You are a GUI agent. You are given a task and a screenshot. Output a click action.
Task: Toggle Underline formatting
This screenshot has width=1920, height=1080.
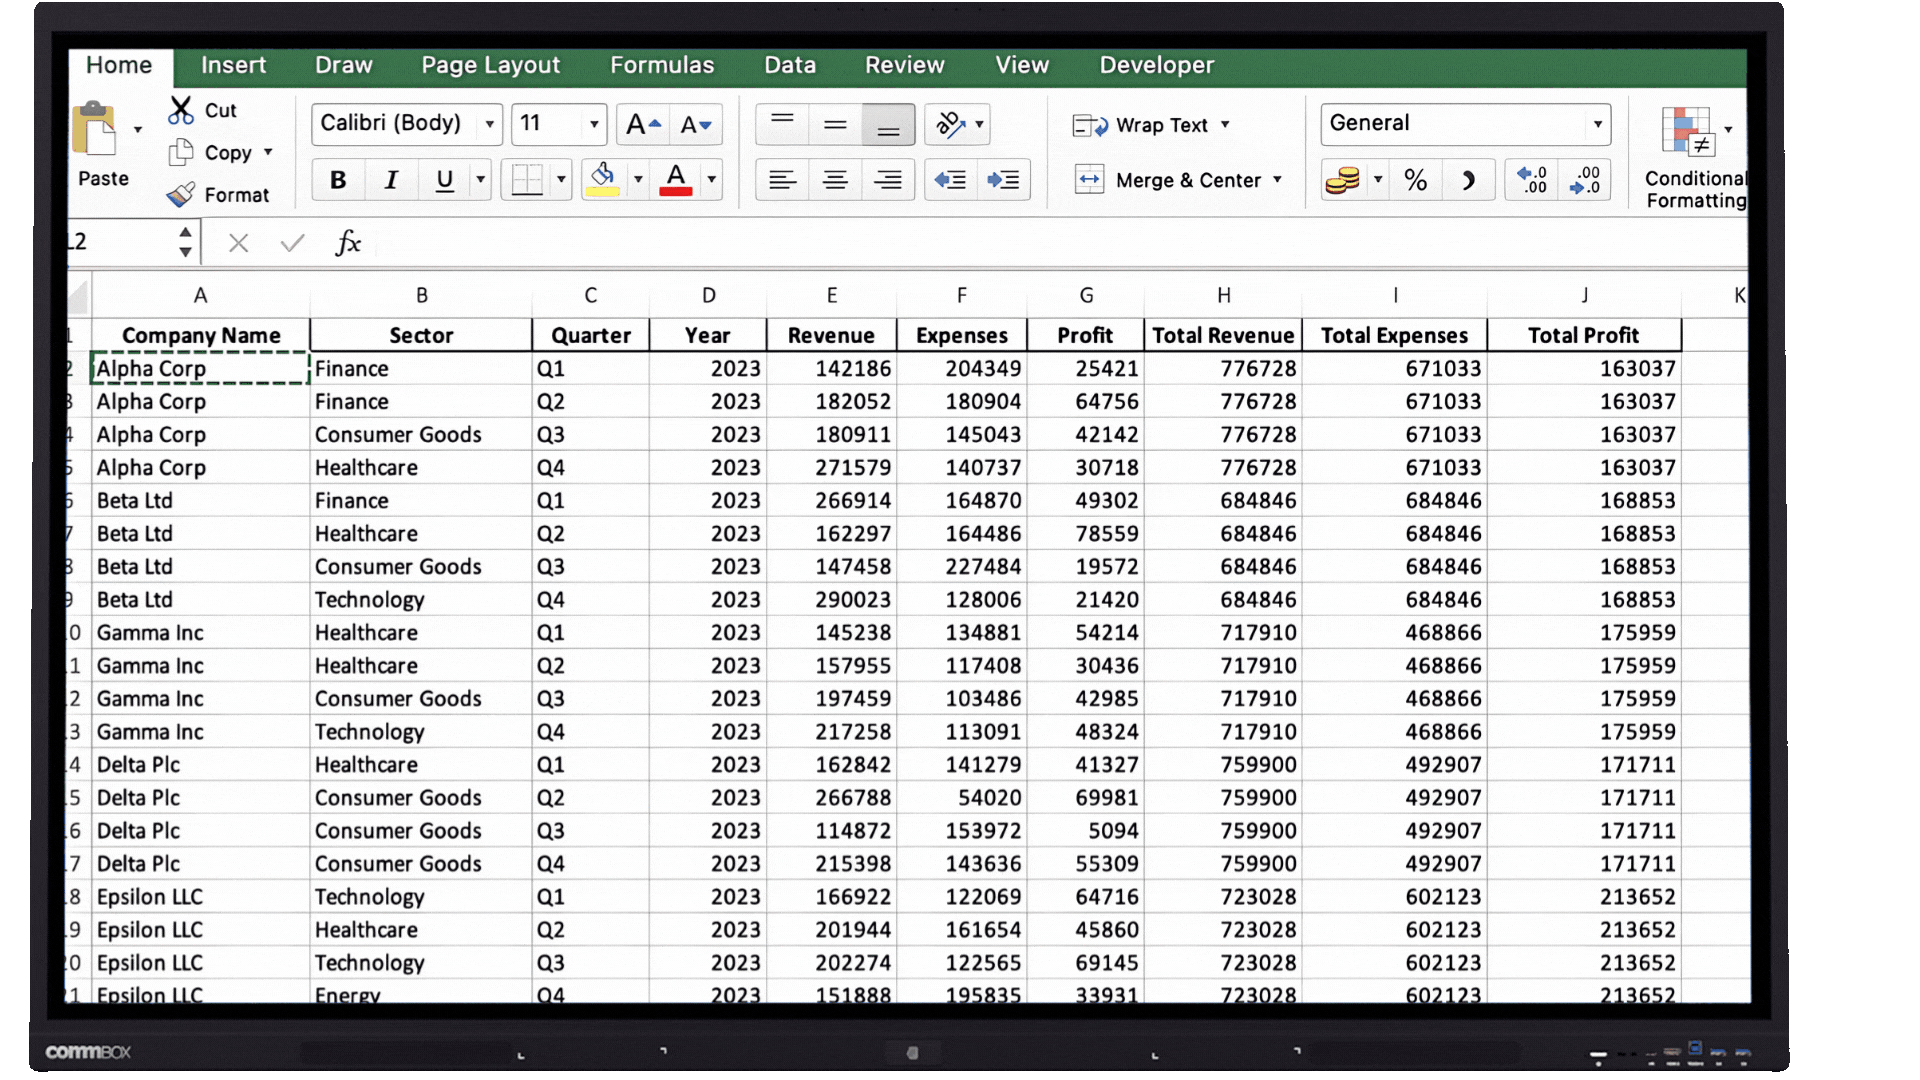pos(445,180)
